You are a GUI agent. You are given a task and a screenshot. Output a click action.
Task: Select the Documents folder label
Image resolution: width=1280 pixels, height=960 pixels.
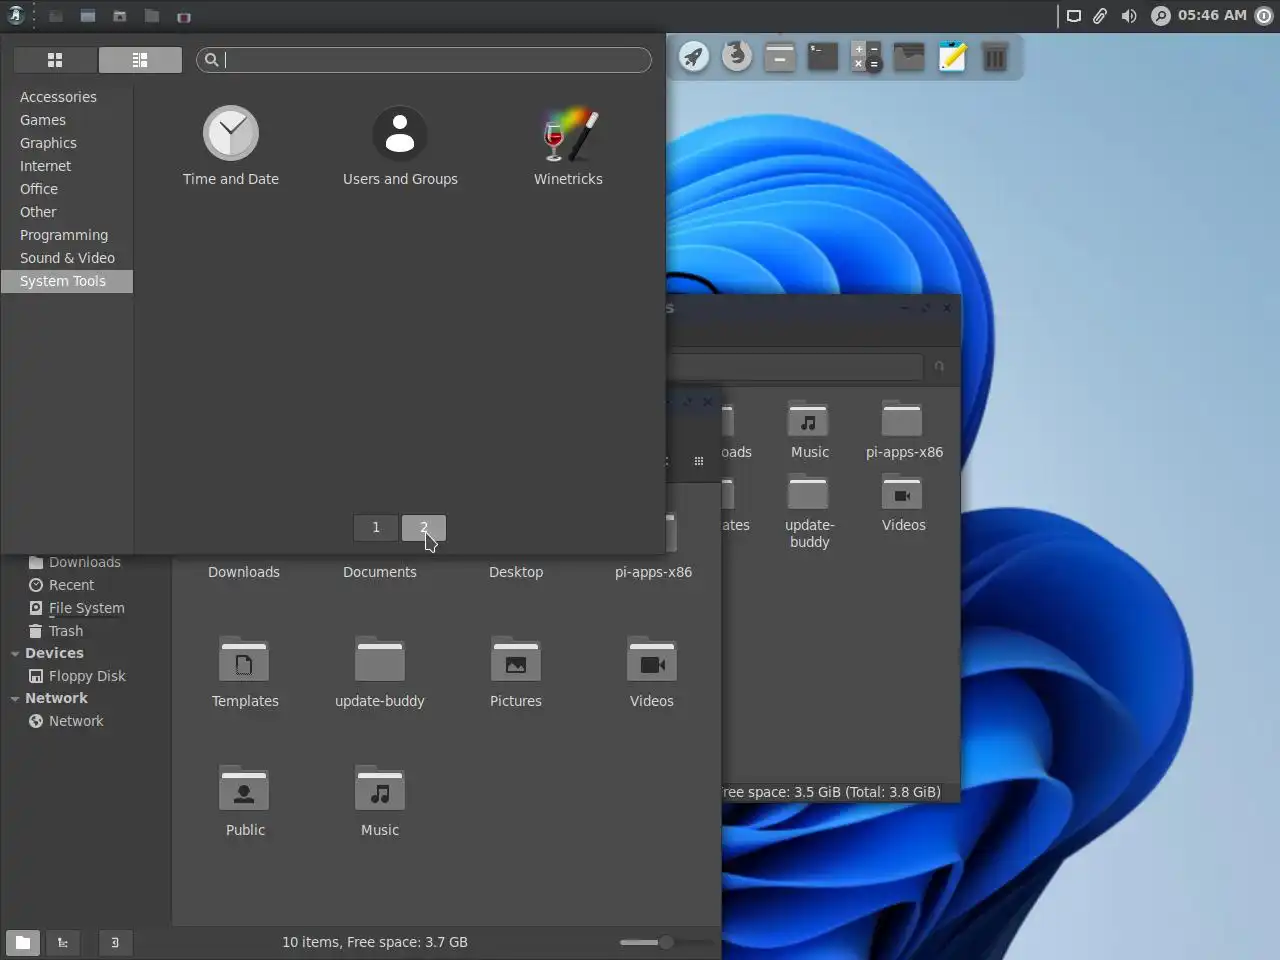click(380, 572)
